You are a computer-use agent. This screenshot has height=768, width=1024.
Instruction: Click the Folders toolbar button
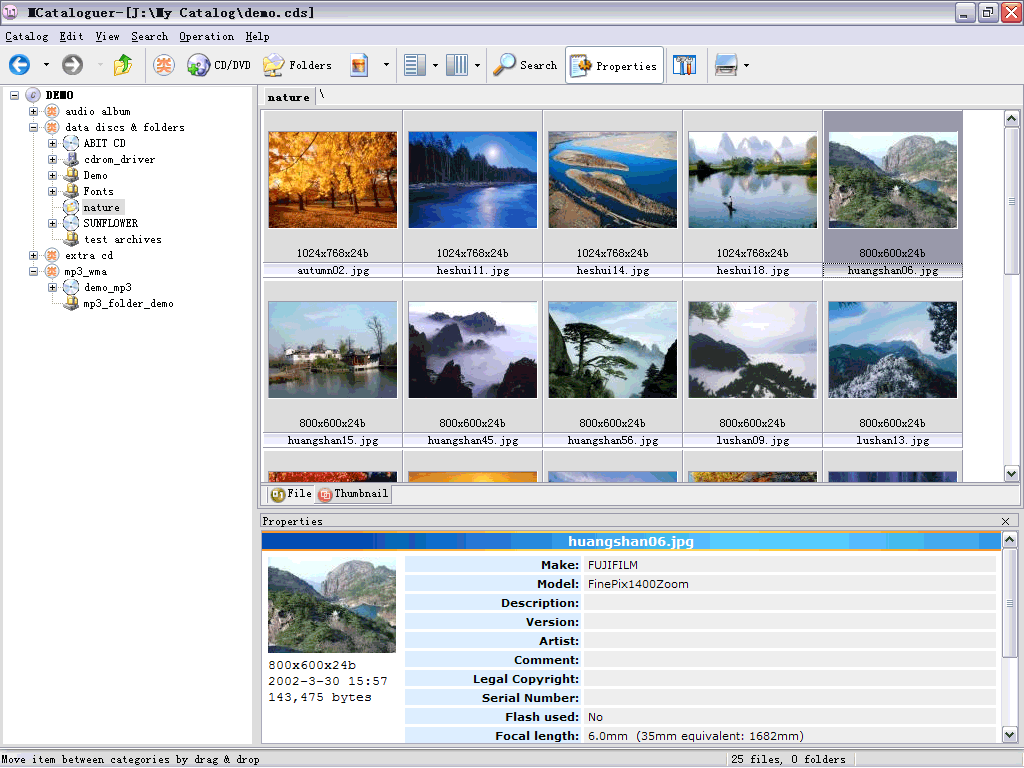297,65
